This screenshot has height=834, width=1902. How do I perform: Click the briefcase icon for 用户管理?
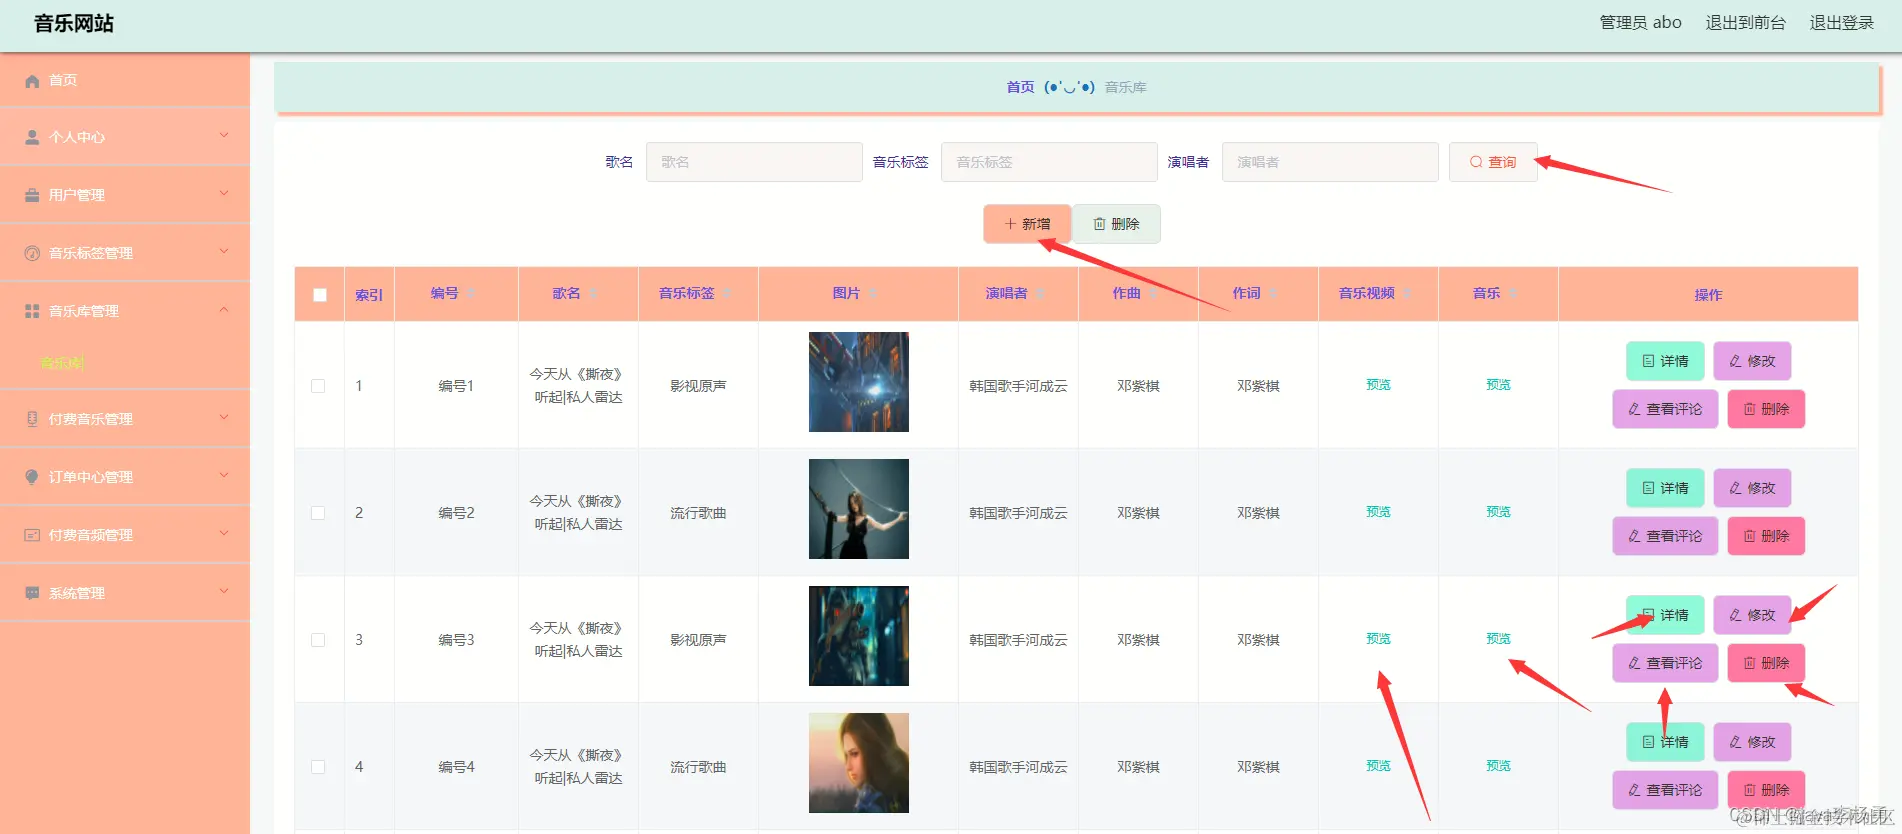(32, 195)
